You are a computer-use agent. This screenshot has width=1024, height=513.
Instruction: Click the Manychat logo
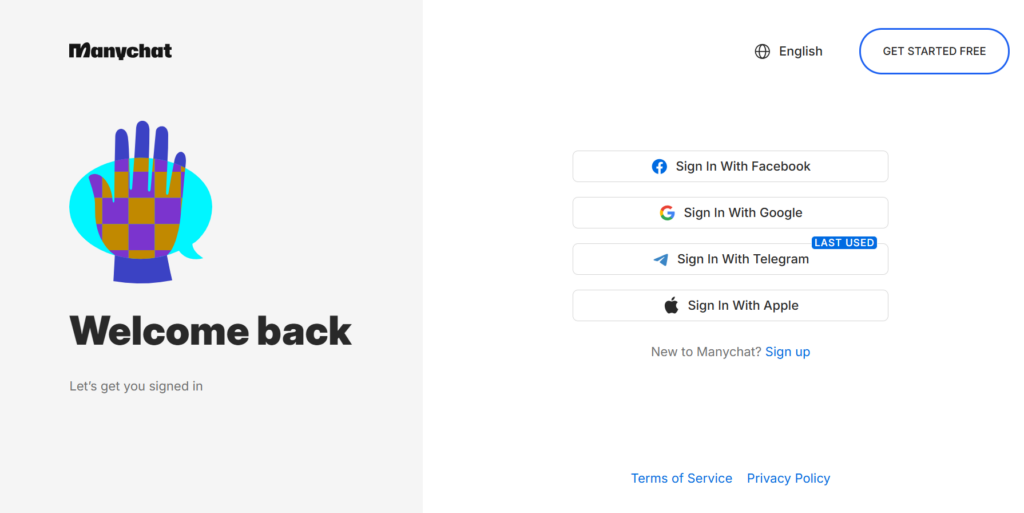coord(120,51)
